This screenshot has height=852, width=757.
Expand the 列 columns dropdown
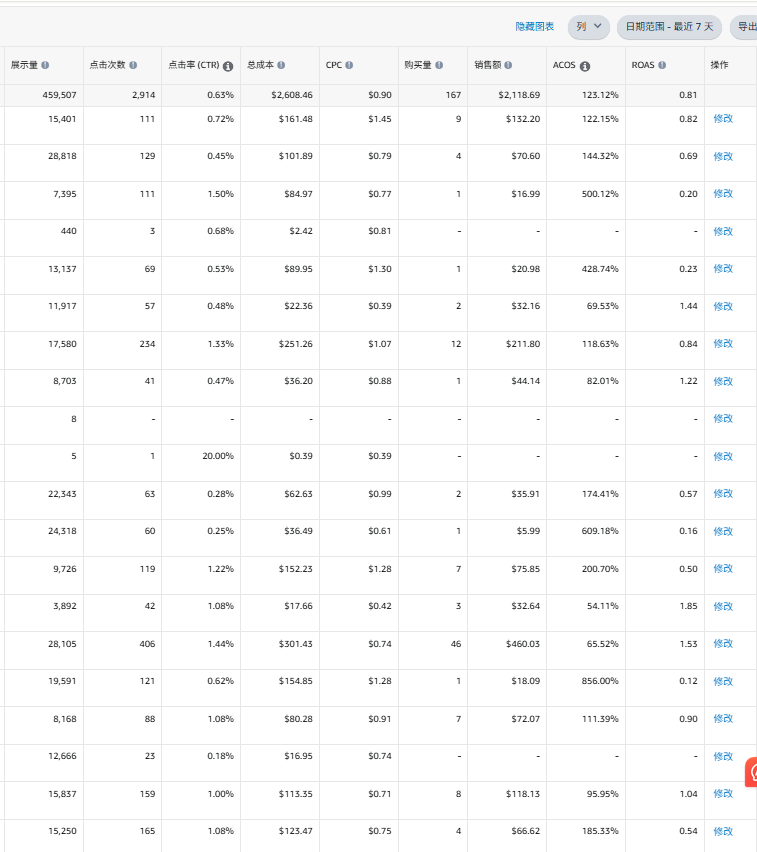point(589,27)
